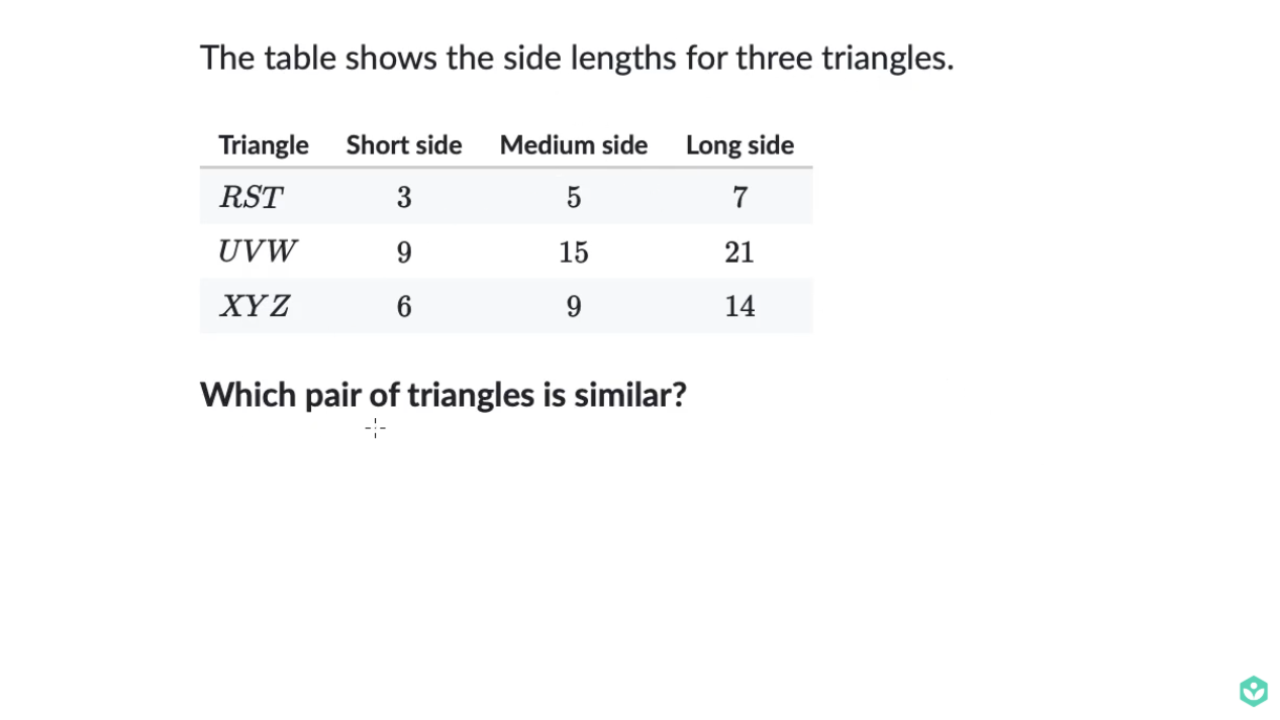Click the long side value 14
This screenshot has height=720, width=1280.
point(740,306)
